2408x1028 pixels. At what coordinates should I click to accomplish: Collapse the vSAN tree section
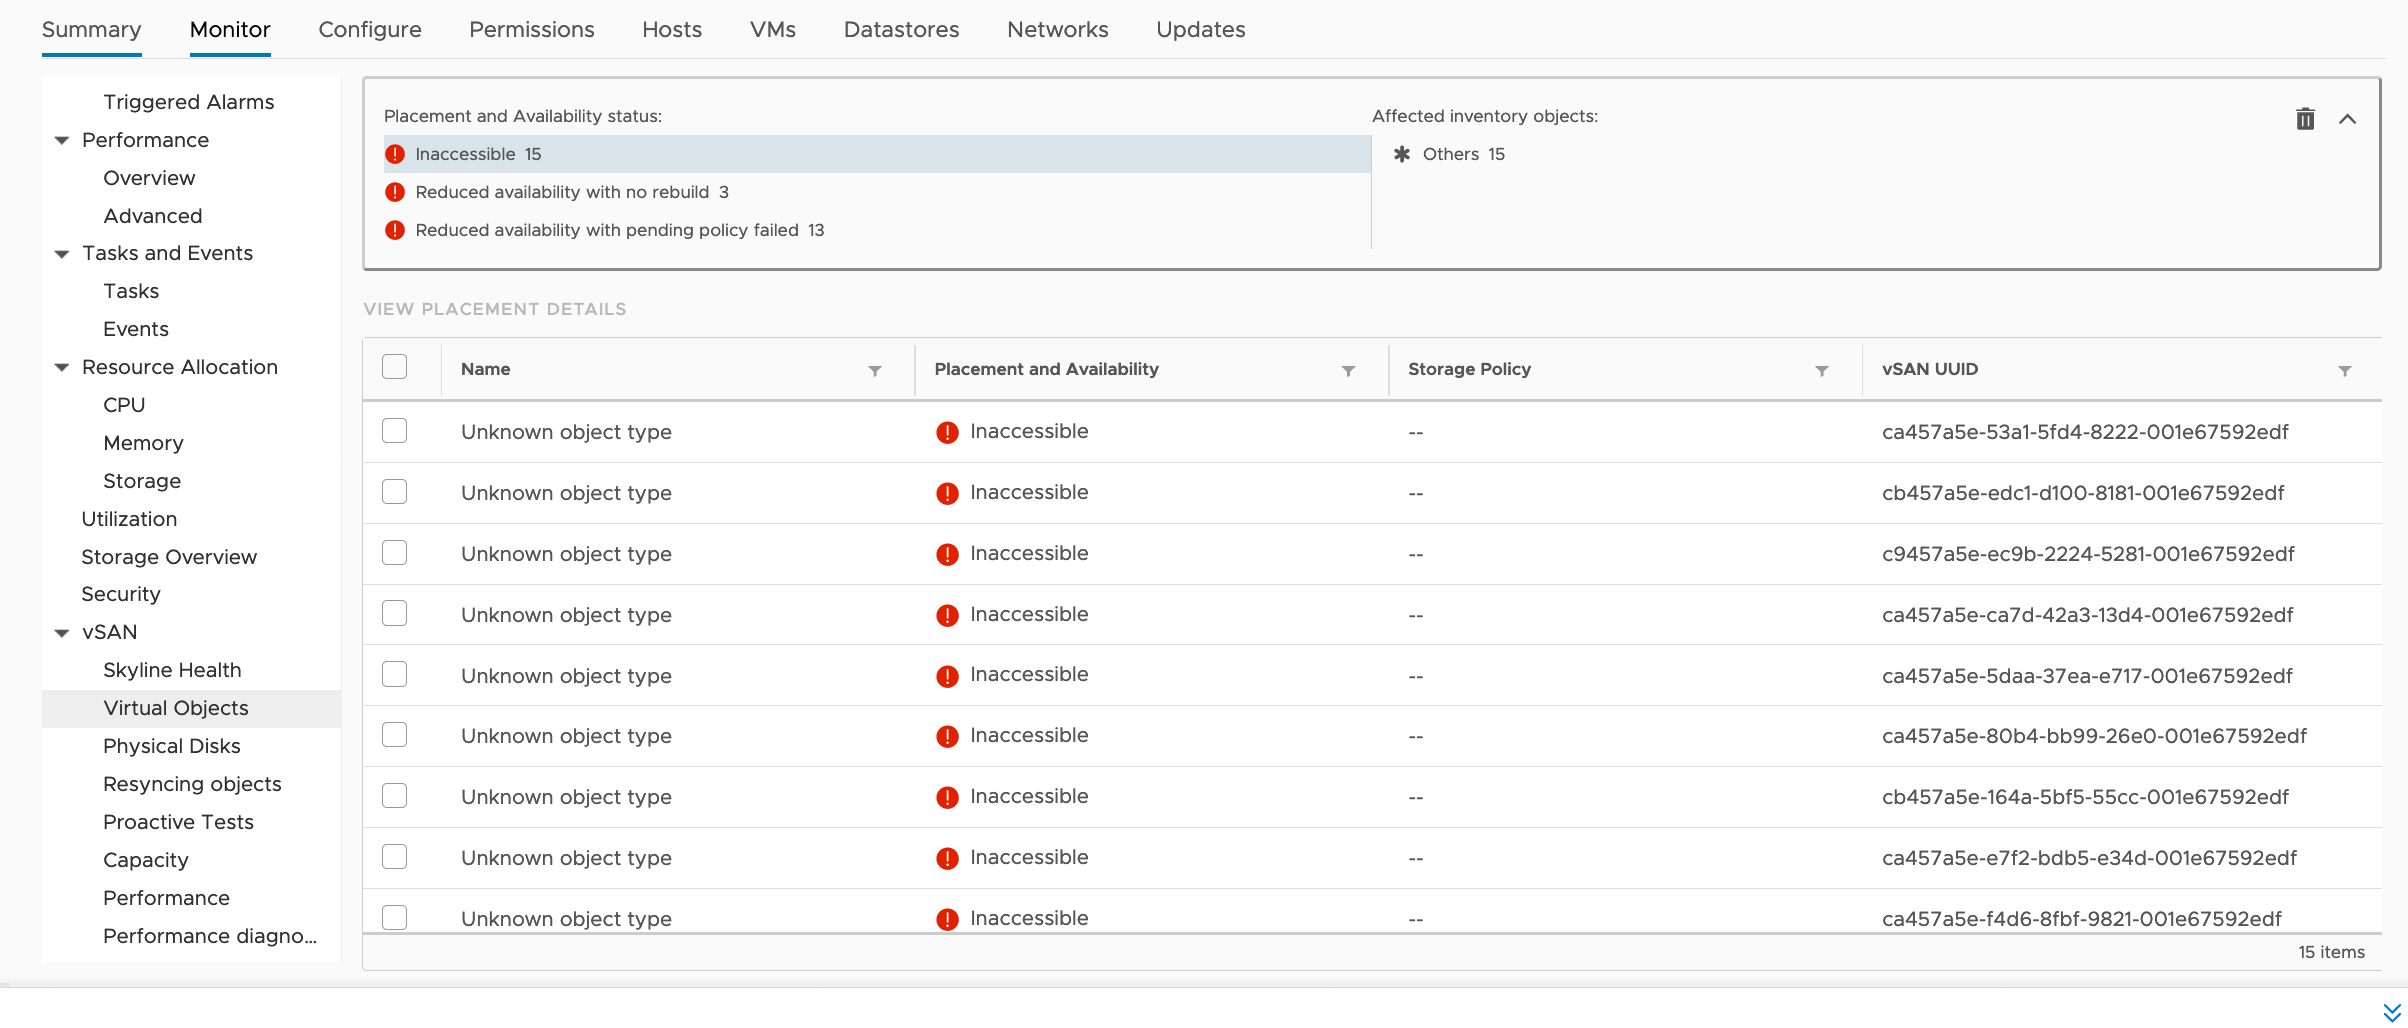(62, 633)
